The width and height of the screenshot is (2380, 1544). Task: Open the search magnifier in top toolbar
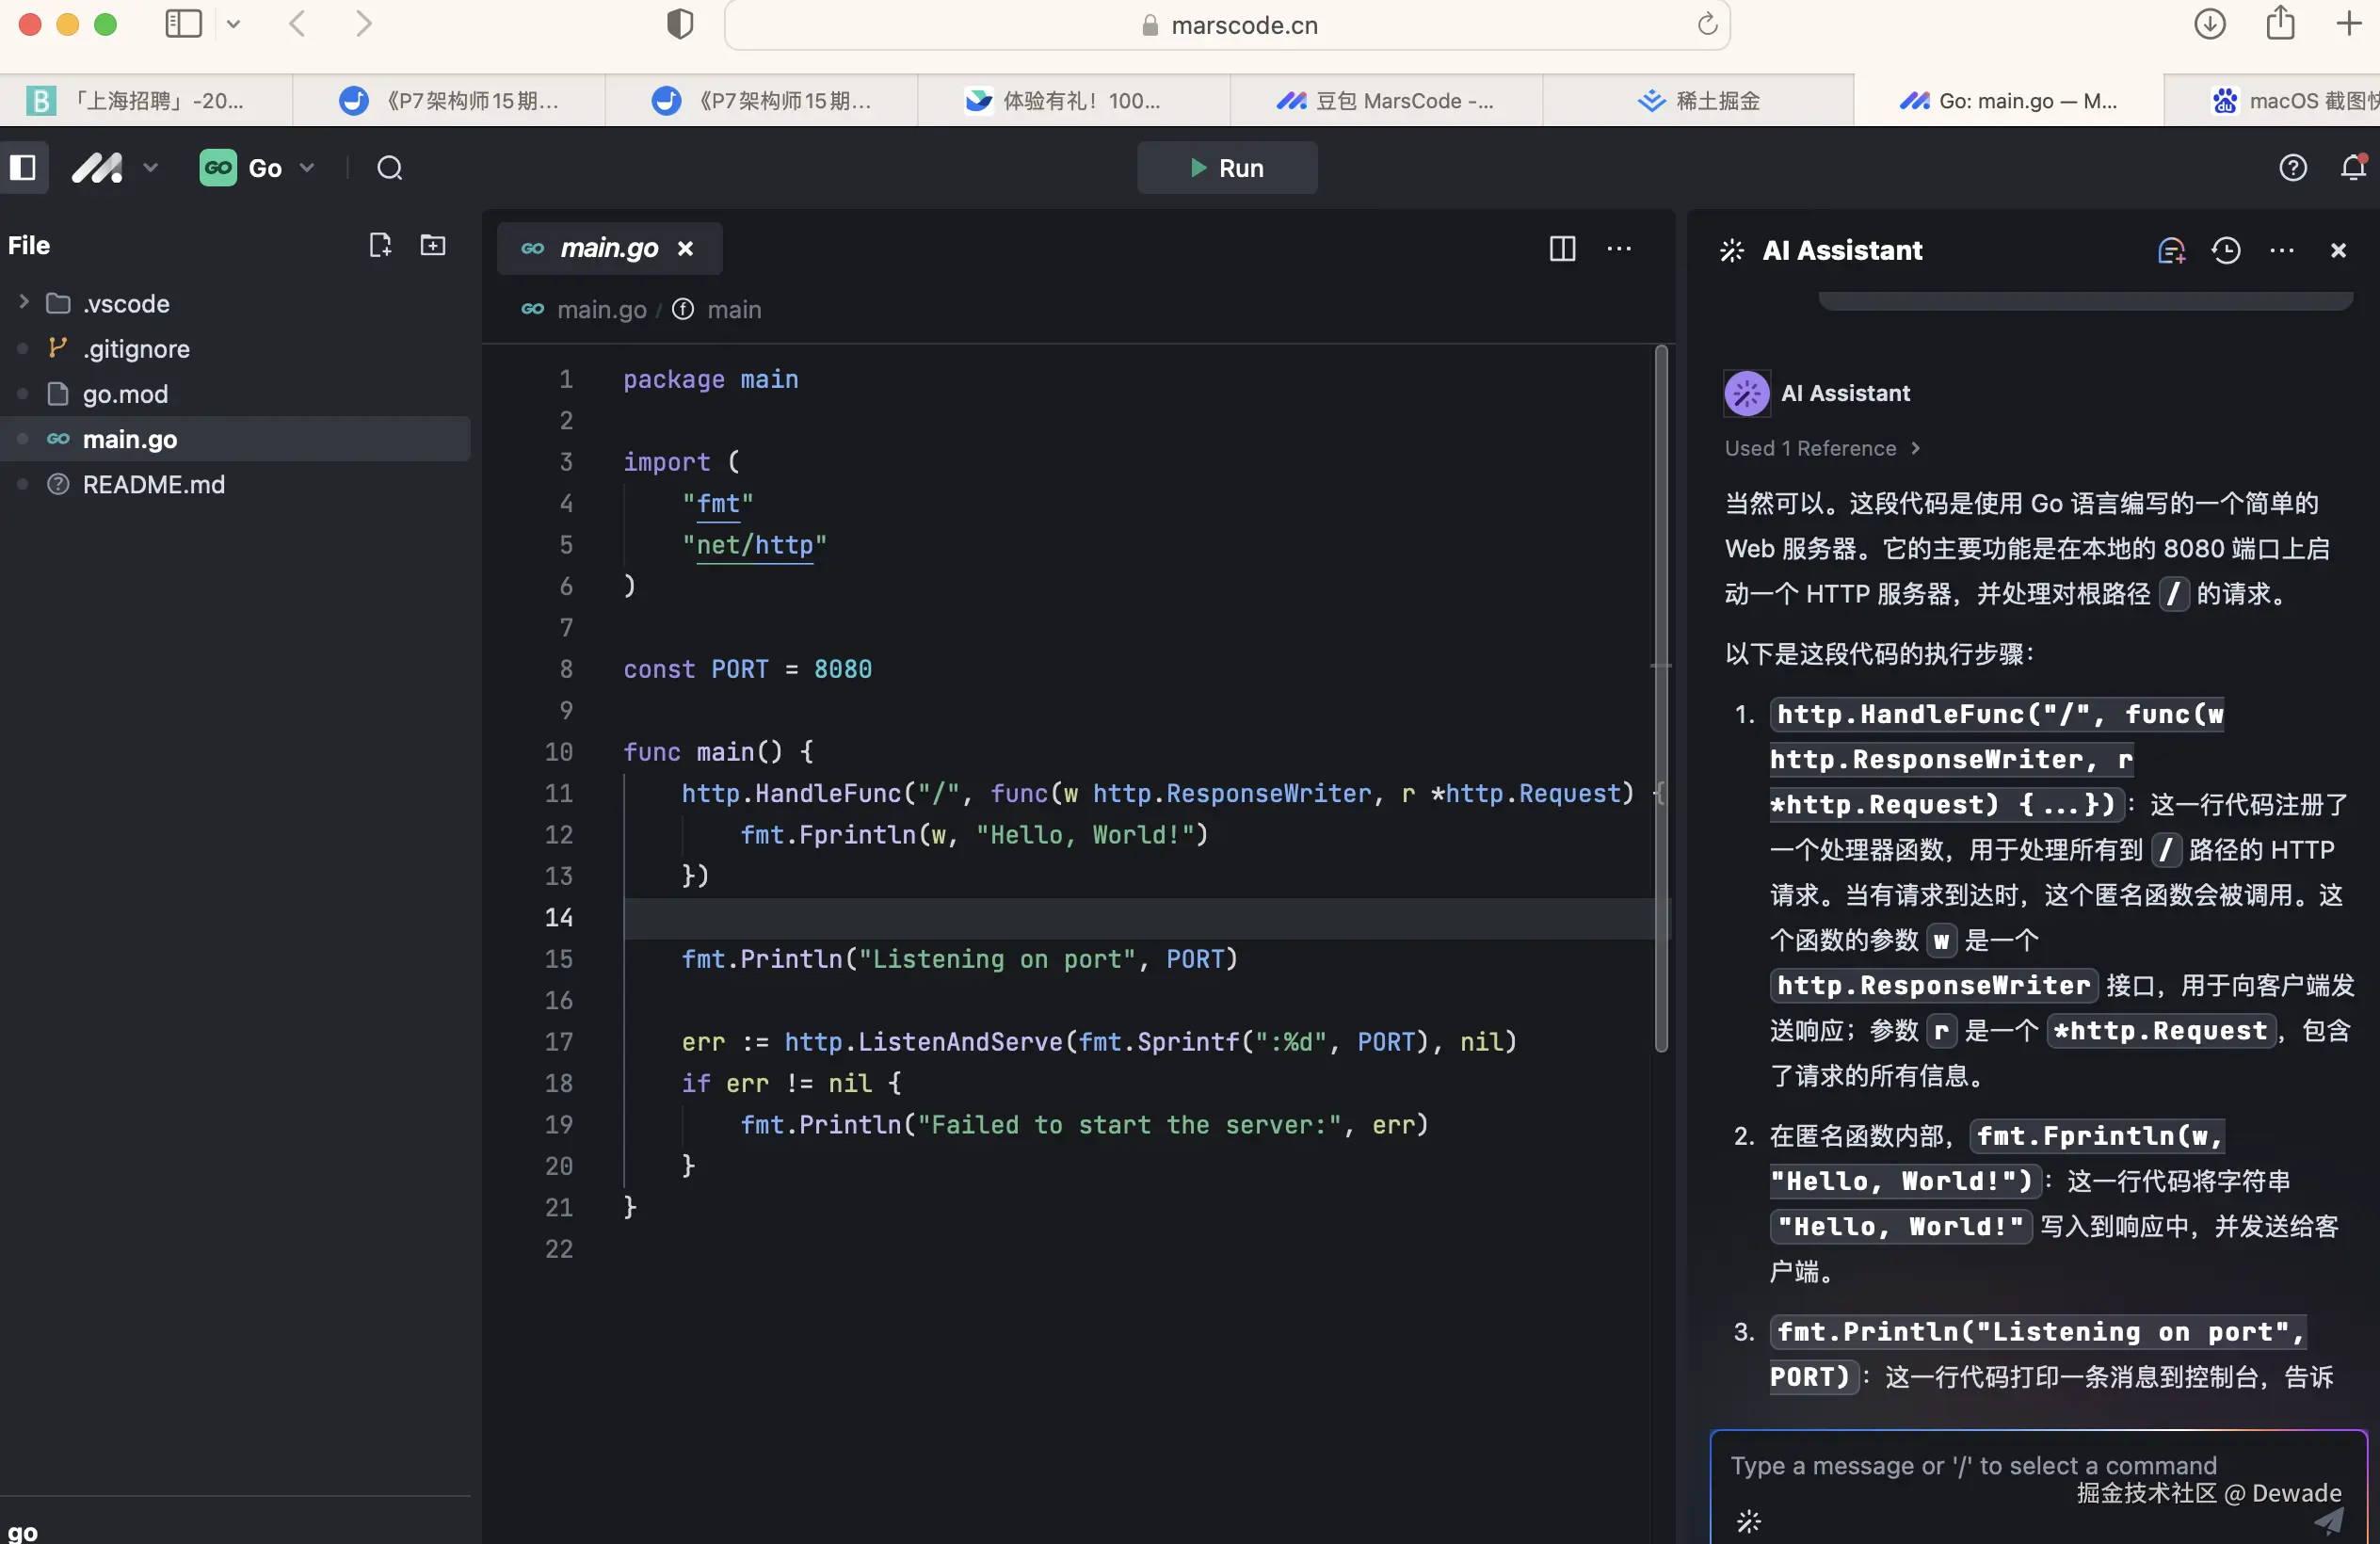[x=390, y=168]
